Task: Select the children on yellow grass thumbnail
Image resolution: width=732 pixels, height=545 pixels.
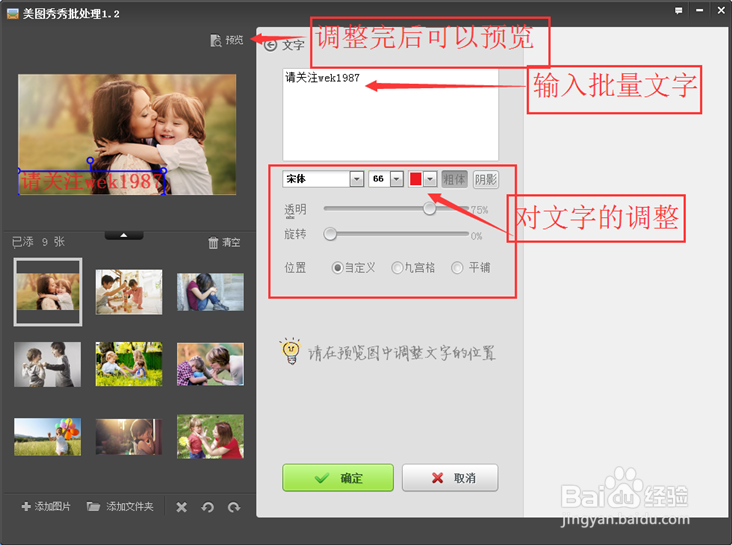Action: pos(129,364)
